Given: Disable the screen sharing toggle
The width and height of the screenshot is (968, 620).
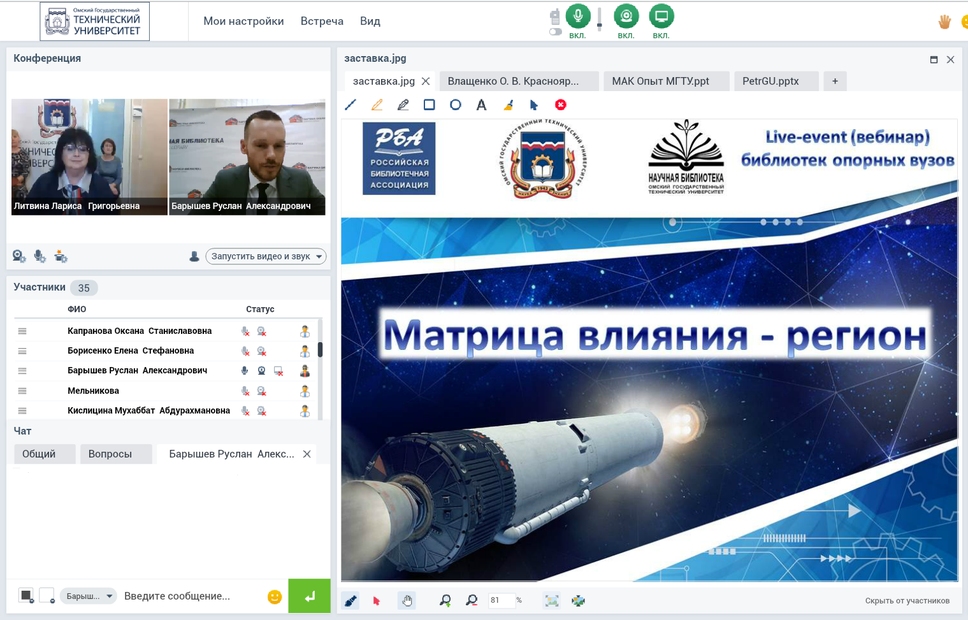Looking at the screenshot, I should pyautogui.click(x=660, y=18).
